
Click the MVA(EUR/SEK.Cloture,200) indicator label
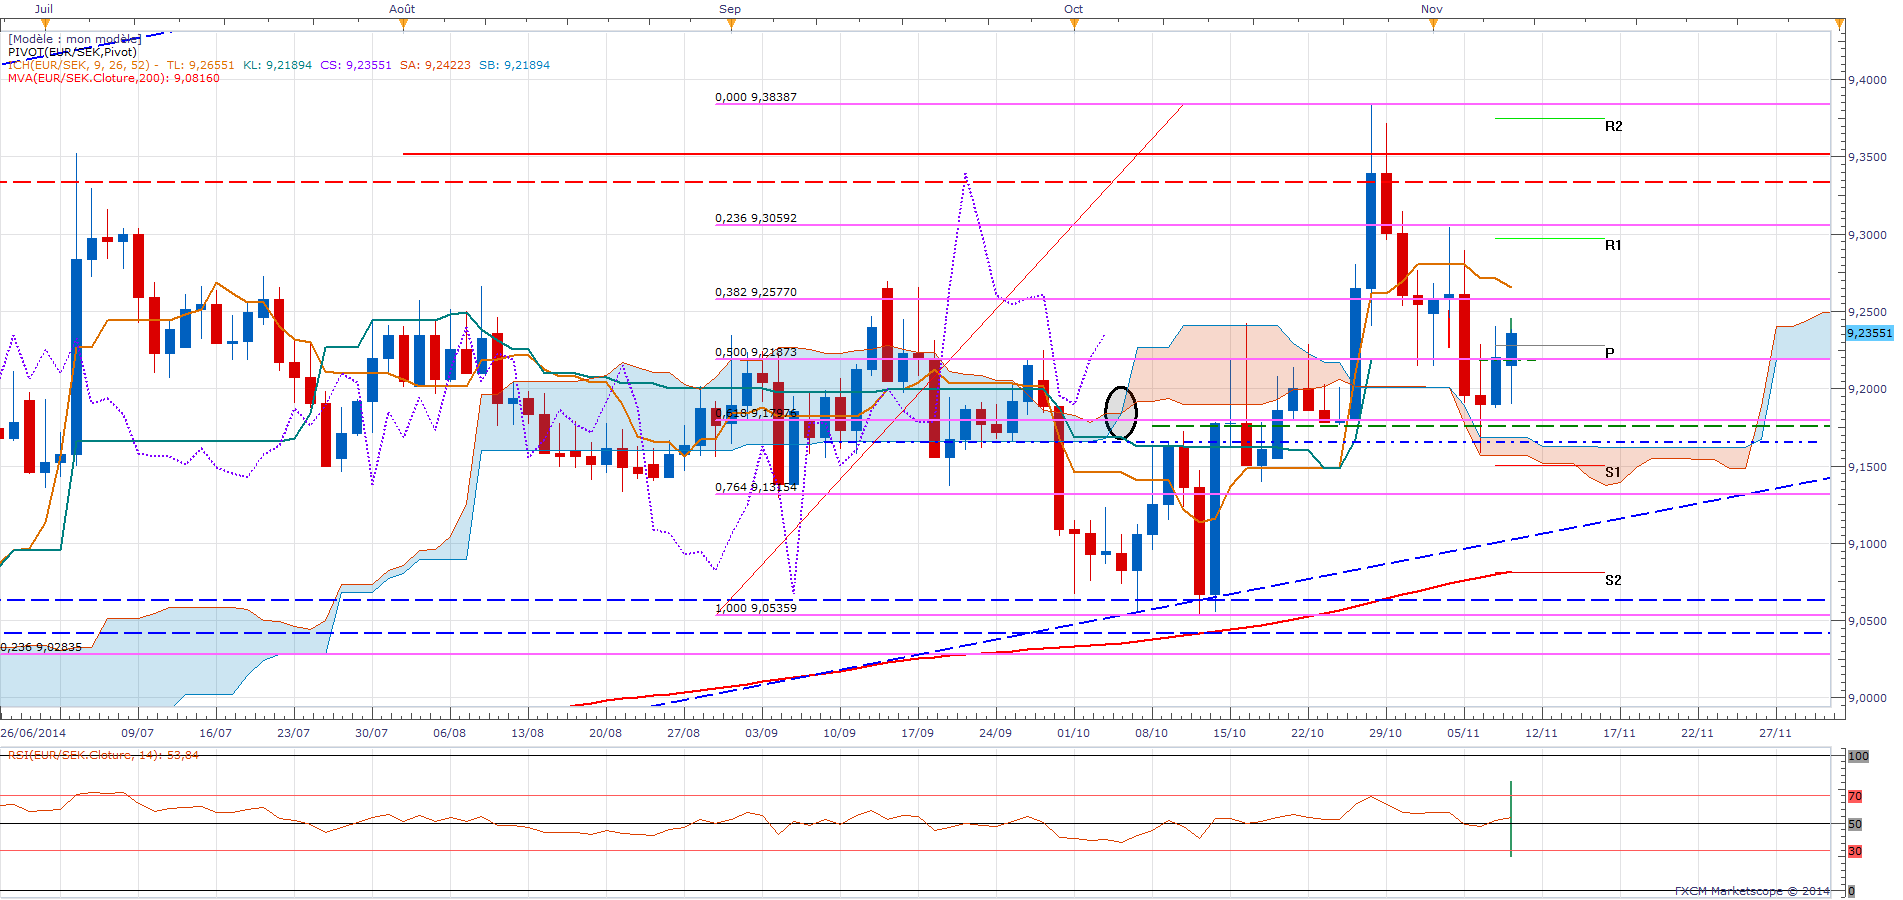[x=113, y=78]
